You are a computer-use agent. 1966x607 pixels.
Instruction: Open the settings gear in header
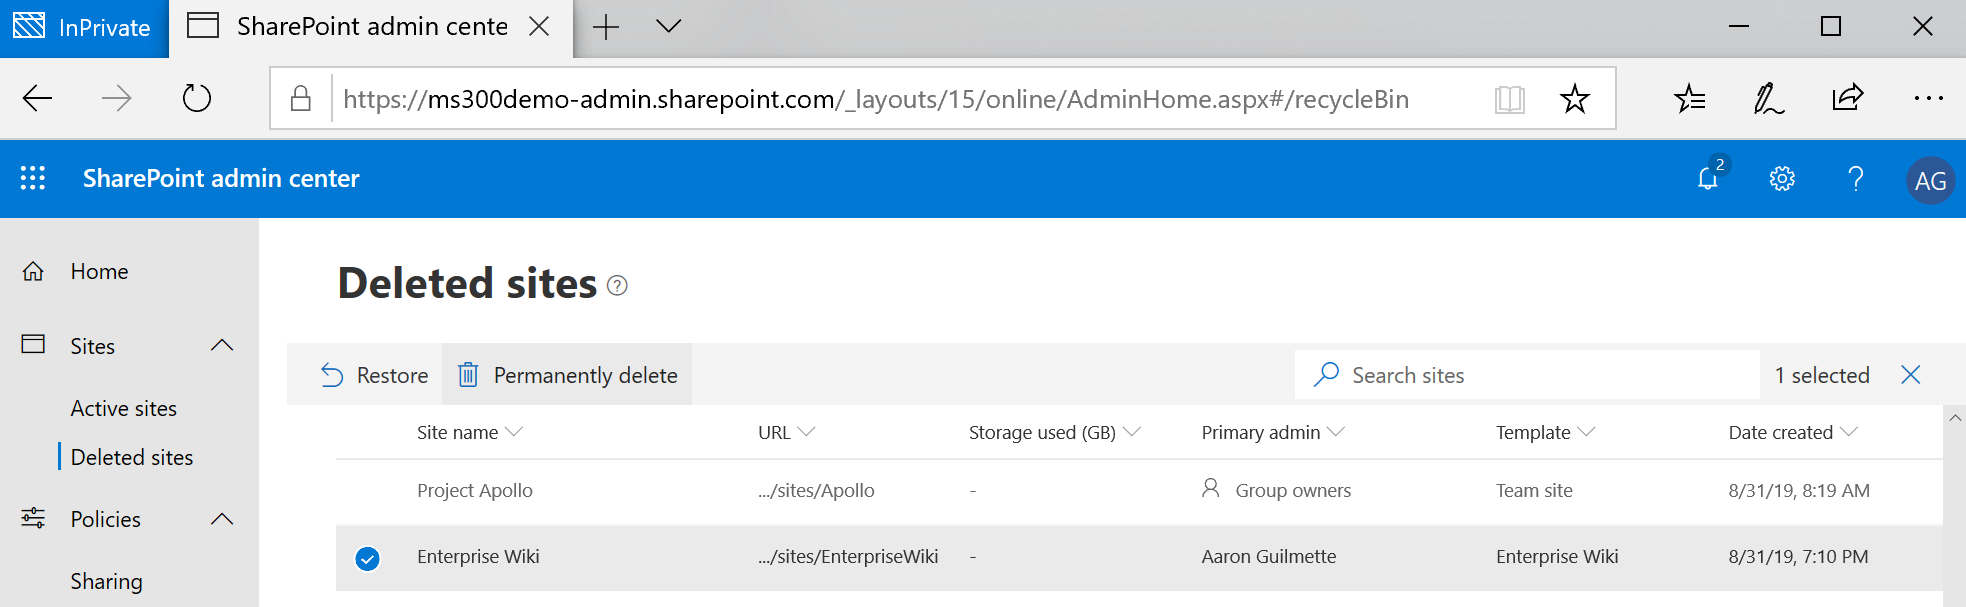(x=1782, y=178)
